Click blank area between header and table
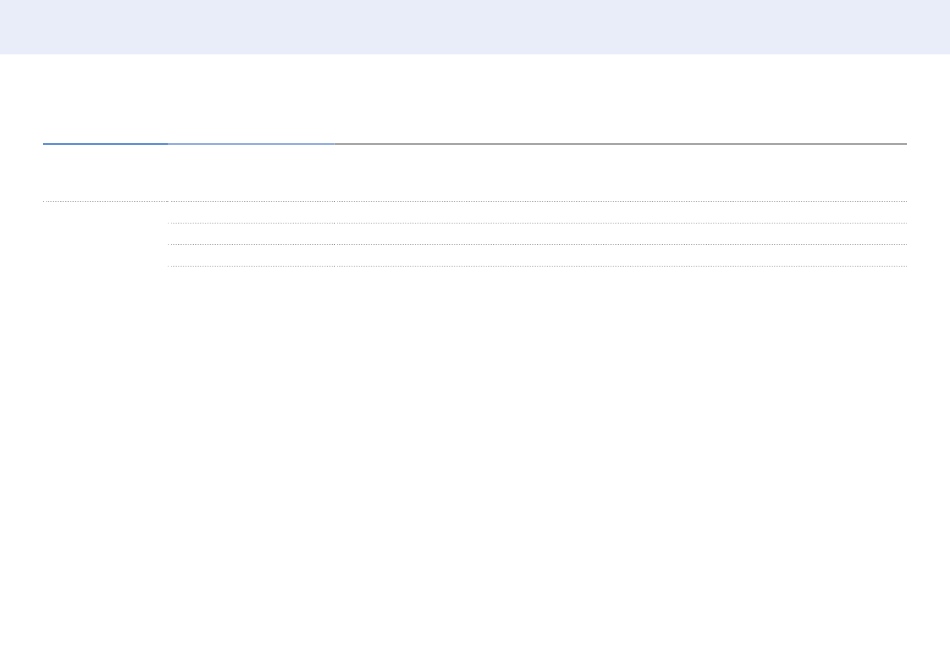Image resolution: width=950 pixels, height=672 pixels. click(x=475, y=98)
